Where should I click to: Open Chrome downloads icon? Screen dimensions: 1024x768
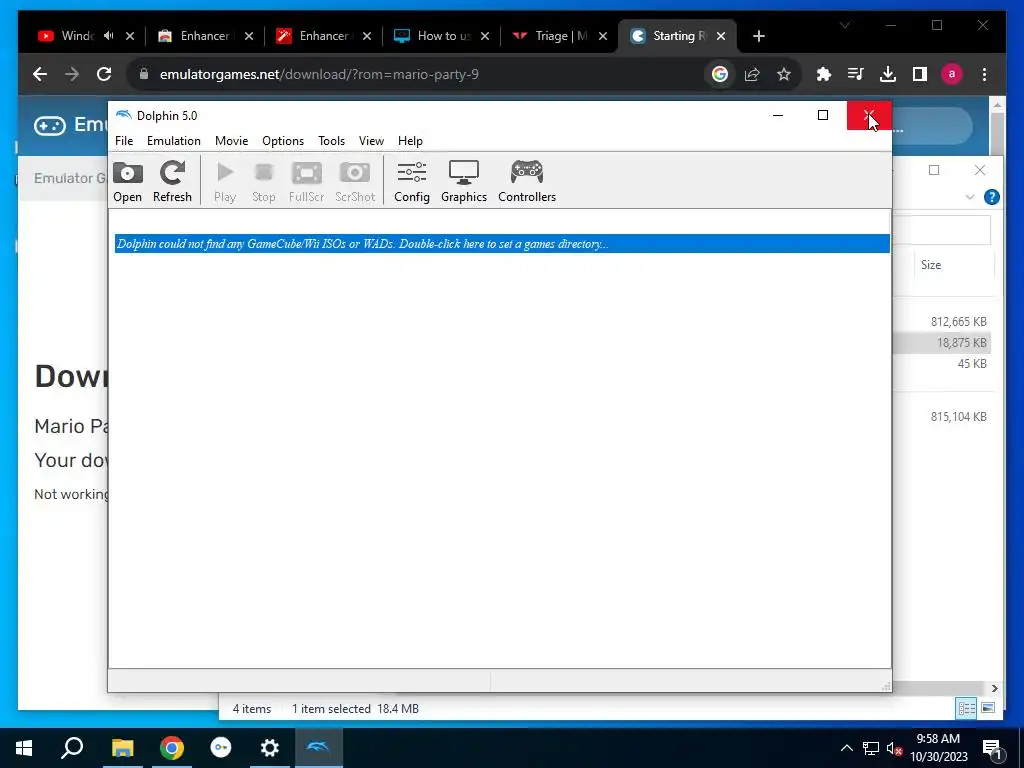(888, 74)
